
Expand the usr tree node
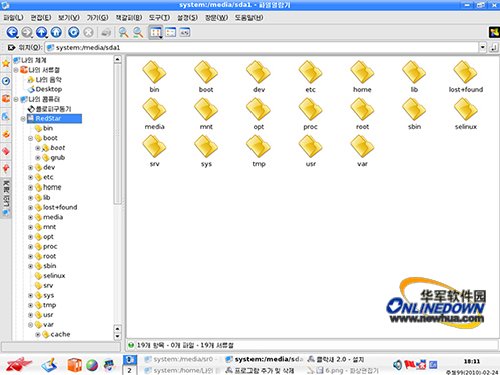pyautogui.click(x=30, y=315)
